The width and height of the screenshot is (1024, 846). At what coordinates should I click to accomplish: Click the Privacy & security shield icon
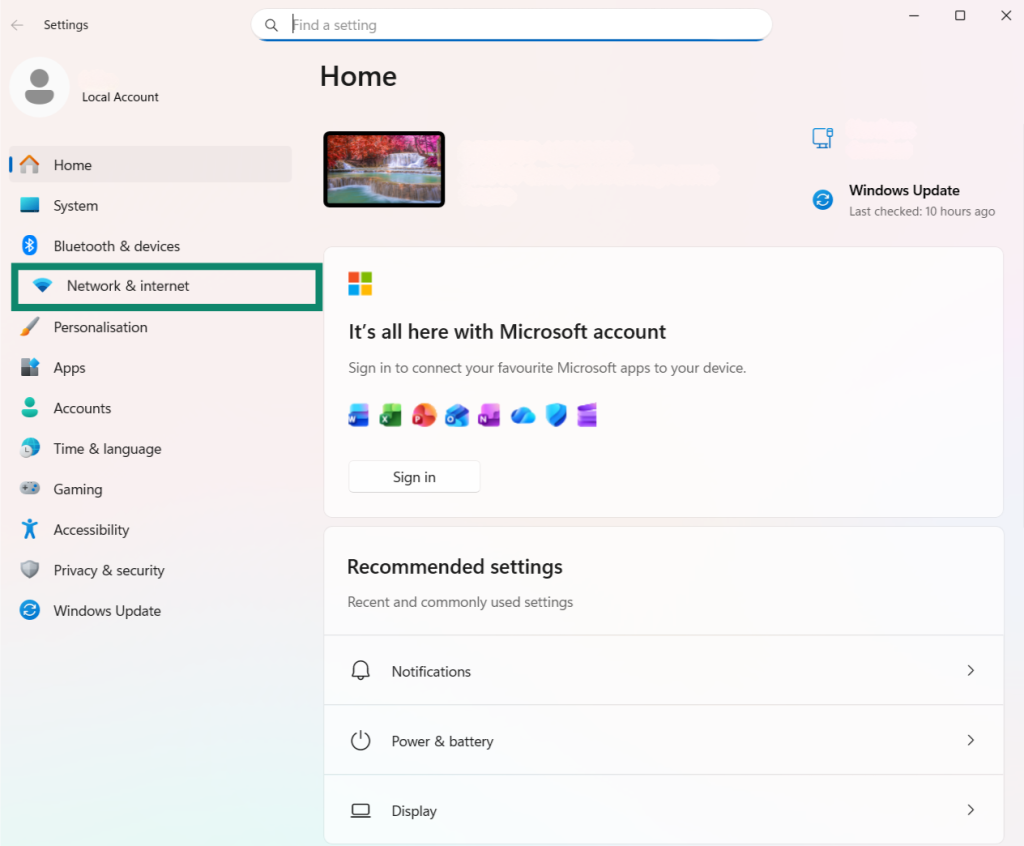30,570
